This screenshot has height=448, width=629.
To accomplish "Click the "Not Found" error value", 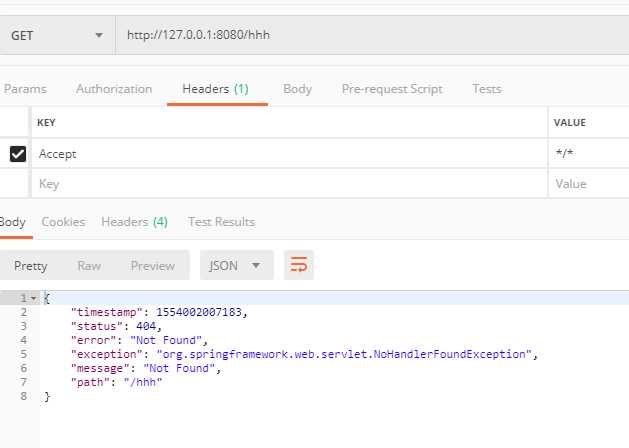I will pos(166,340).
